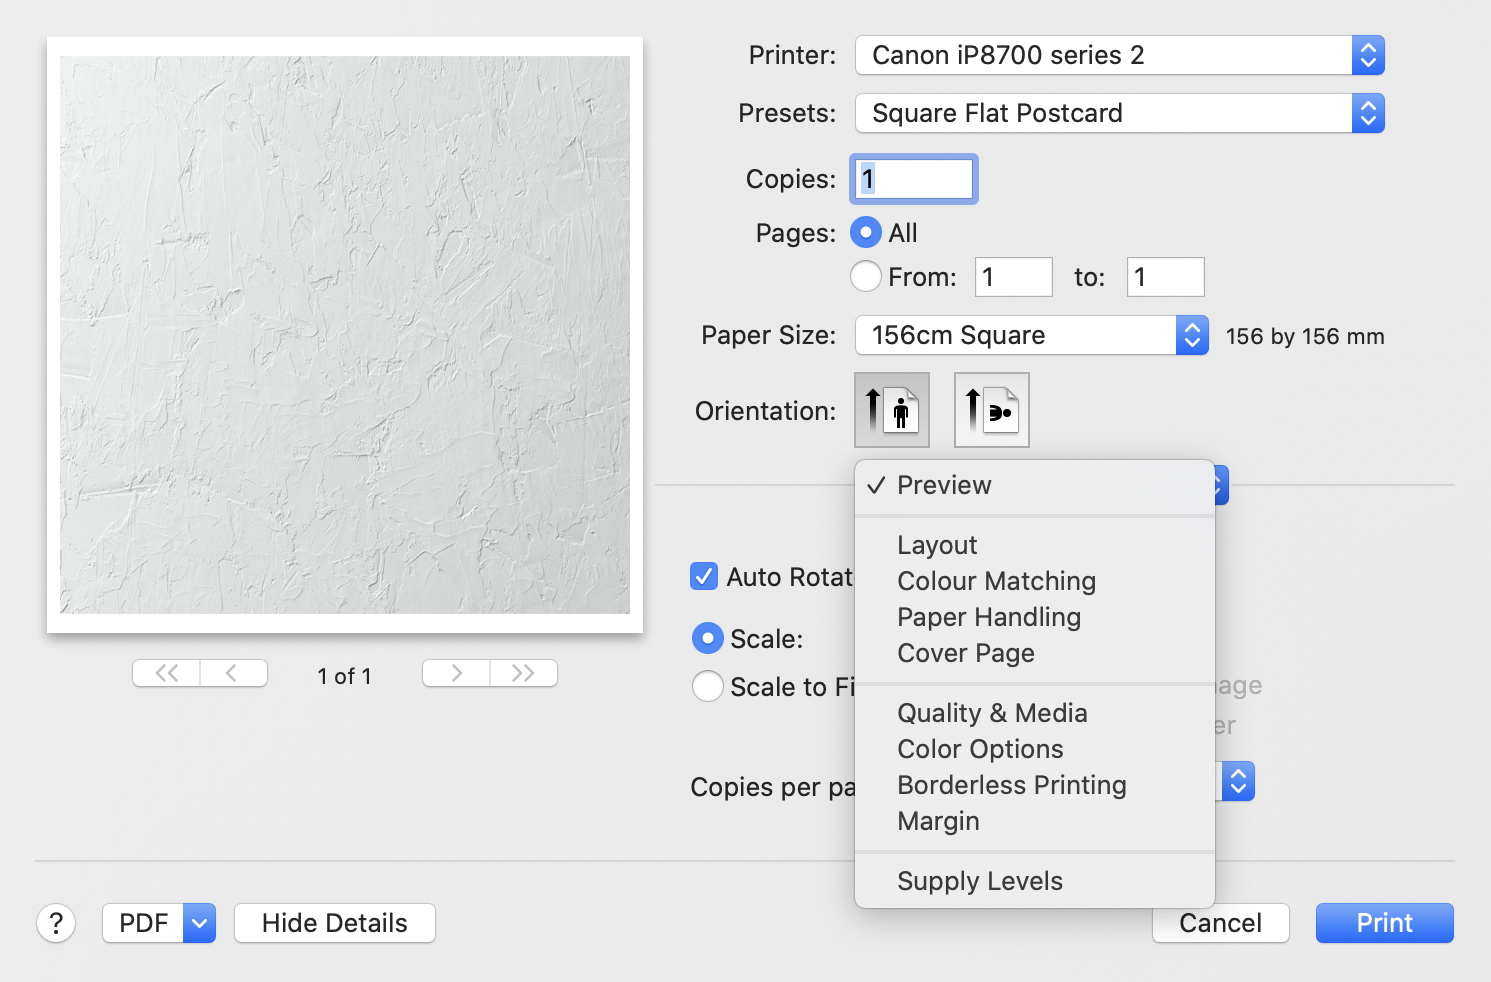Select portrait orientation icon
This screenshot has width=1491, height=982.
tap(891, 410)
